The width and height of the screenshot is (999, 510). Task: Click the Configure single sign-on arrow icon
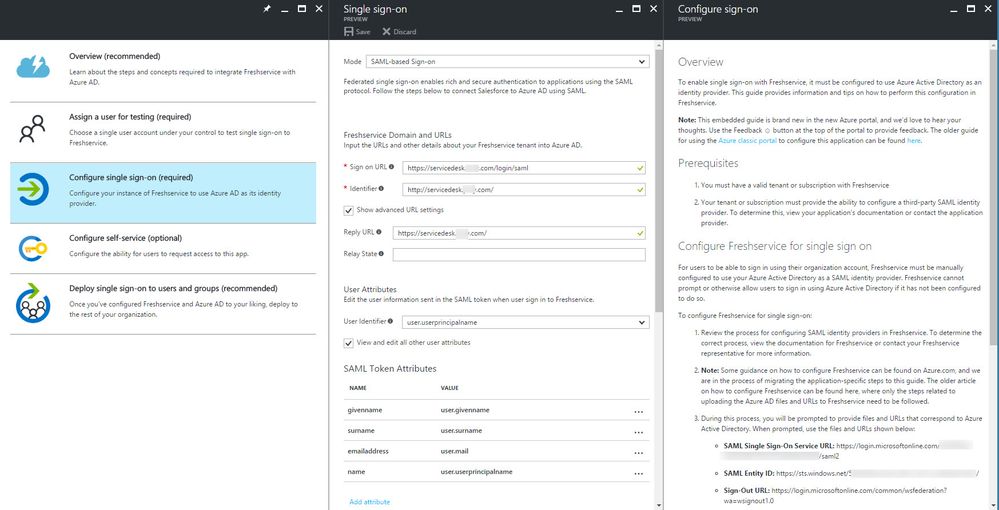point(32,189)
